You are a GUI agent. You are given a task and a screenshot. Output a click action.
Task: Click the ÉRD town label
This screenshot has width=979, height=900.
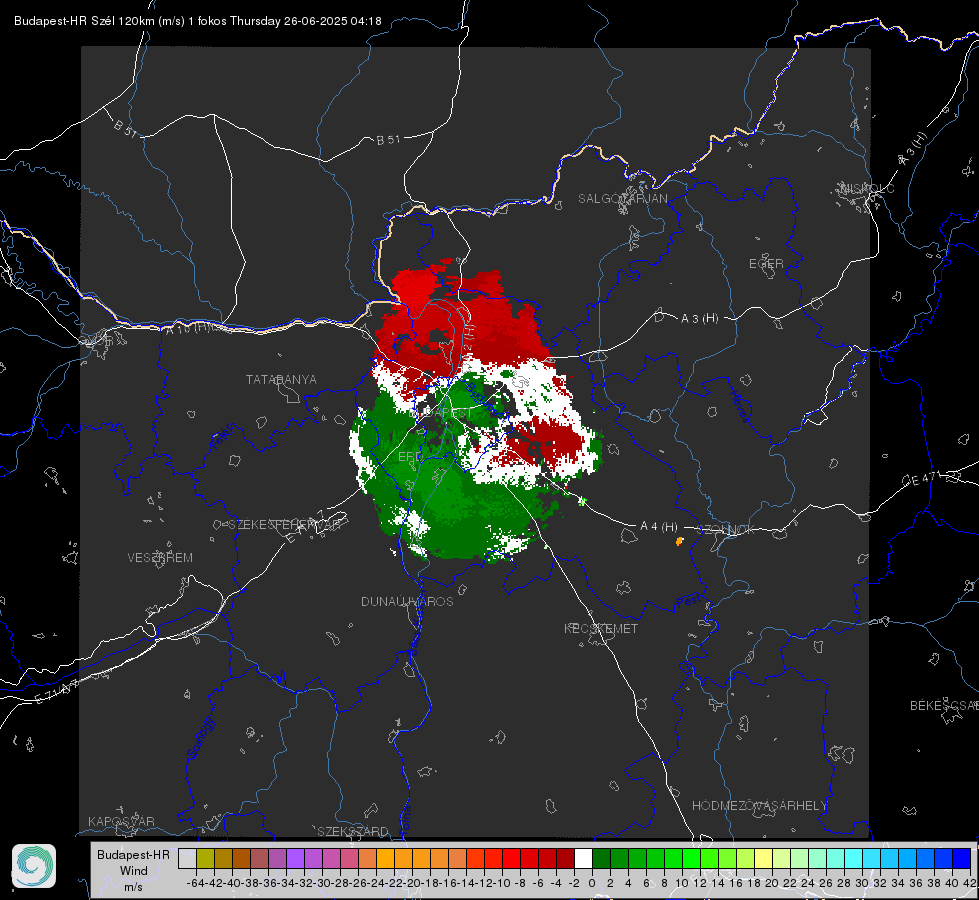[410, 457]
